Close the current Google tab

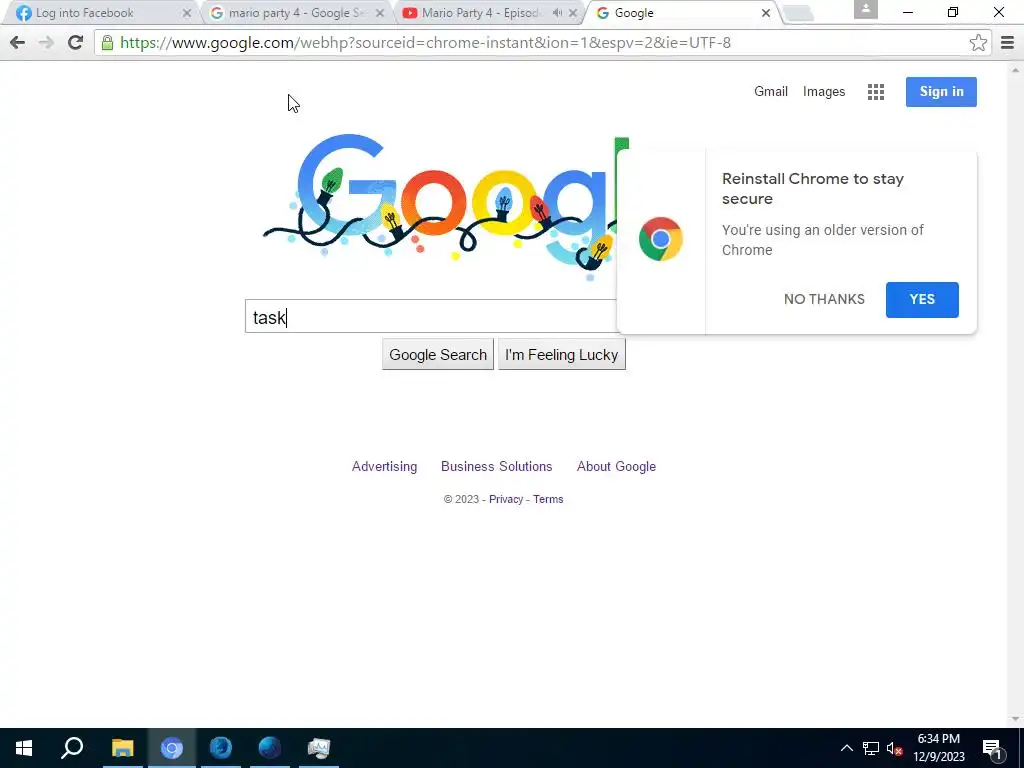pyautogui.click(x=765, y=13)
